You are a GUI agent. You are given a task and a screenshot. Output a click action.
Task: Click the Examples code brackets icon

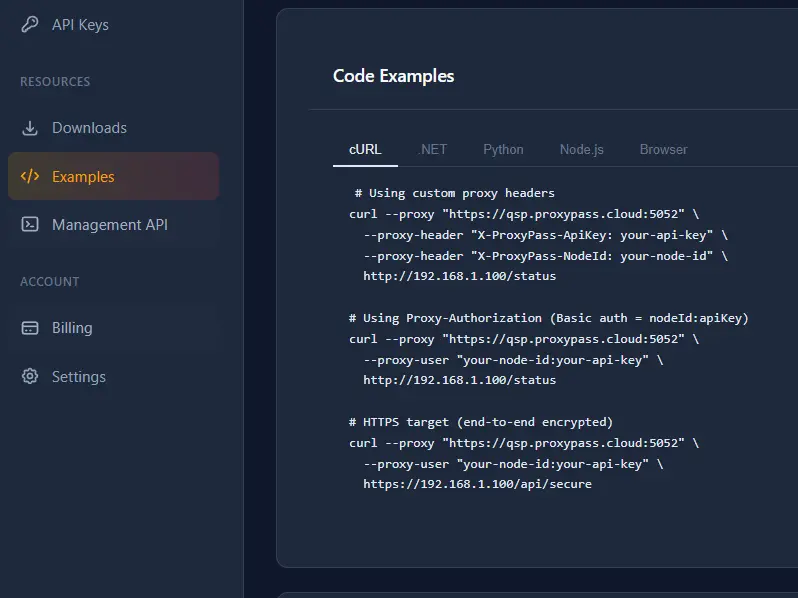tap(30, 176)
